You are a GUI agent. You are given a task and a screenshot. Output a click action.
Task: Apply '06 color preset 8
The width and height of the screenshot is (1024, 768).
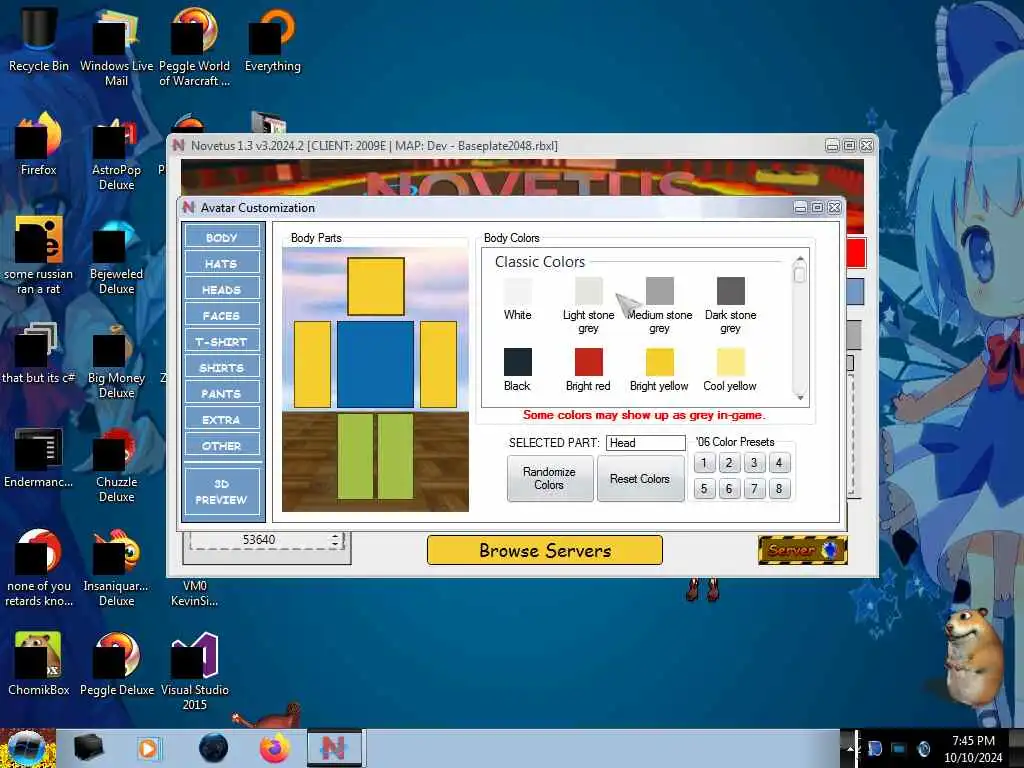point(779,488)
